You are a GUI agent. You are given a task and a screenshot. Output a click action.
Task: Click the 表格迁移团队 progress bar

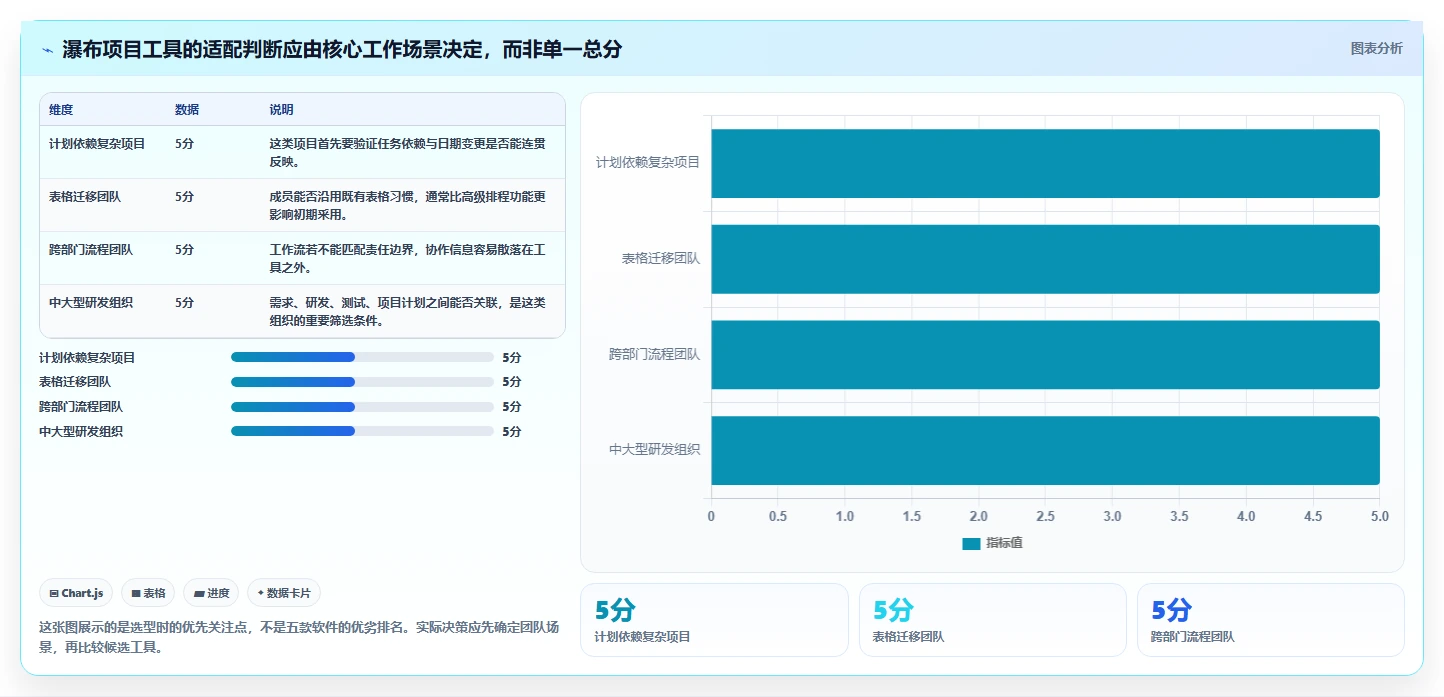[362, 382]
